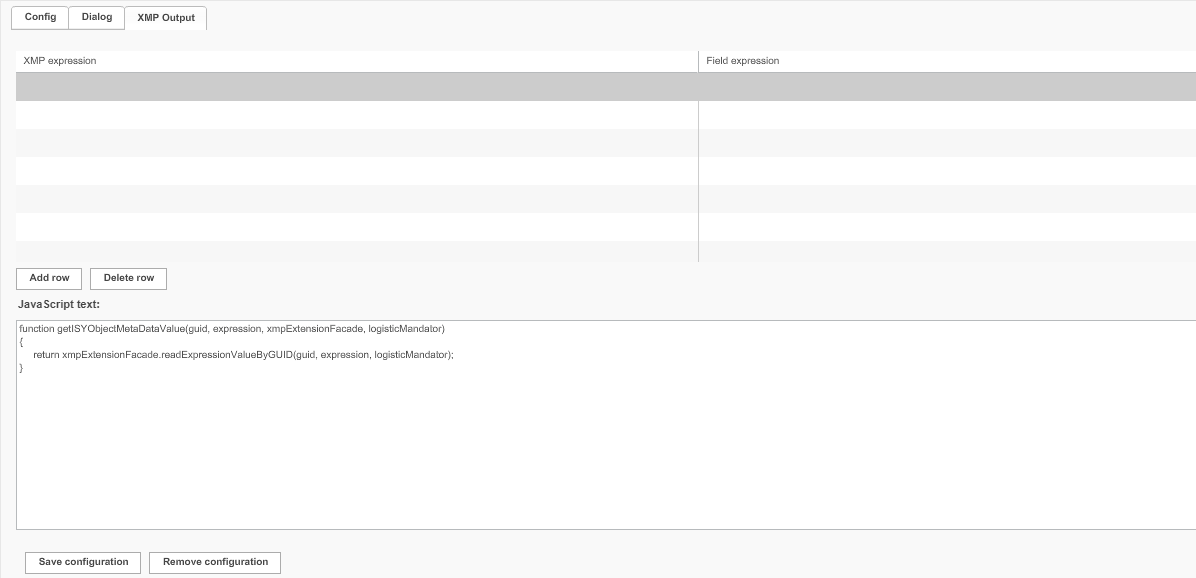Click the Add row button
Viewport: 1196px width, 578px height.
pyautogui.click(x=48, y=278)
